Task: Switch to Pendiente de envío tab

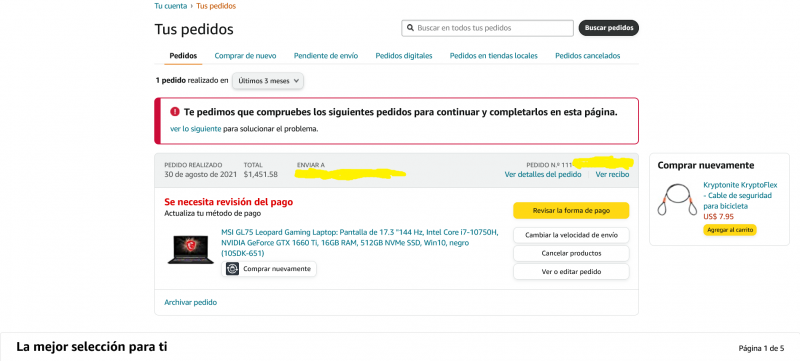Action: pyautogui.click(x=326, y=56)
